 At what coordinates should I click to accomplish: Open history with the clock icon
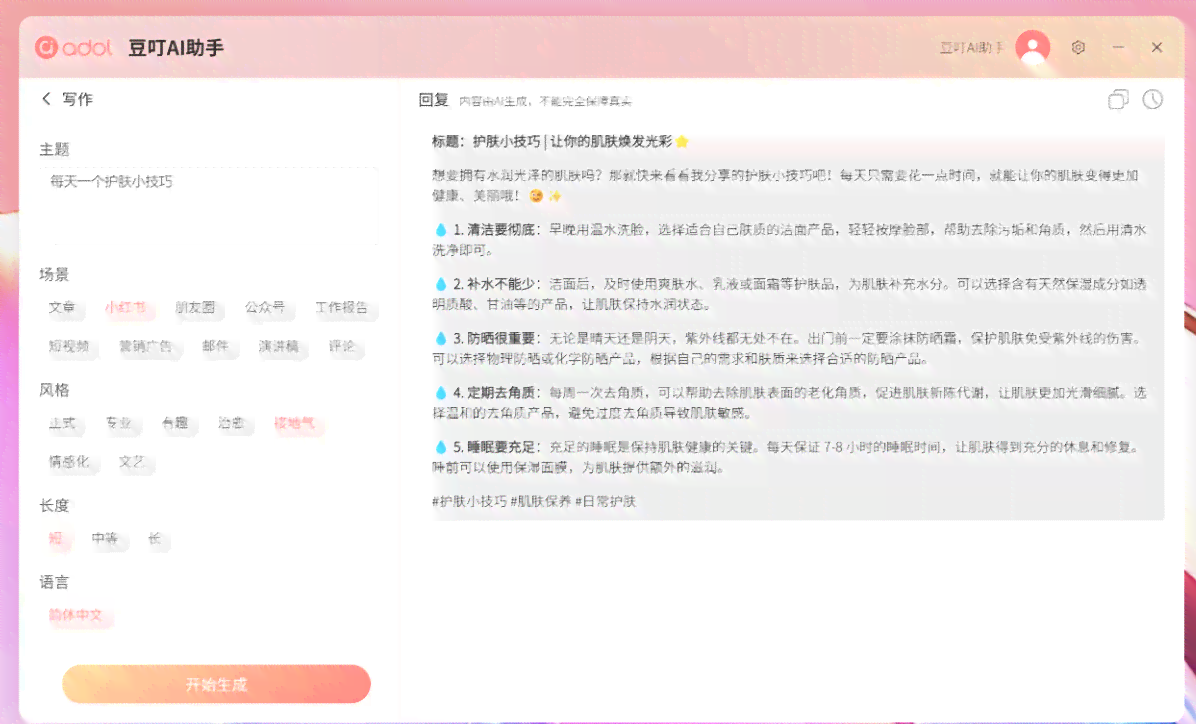[x=1153, y=99]
